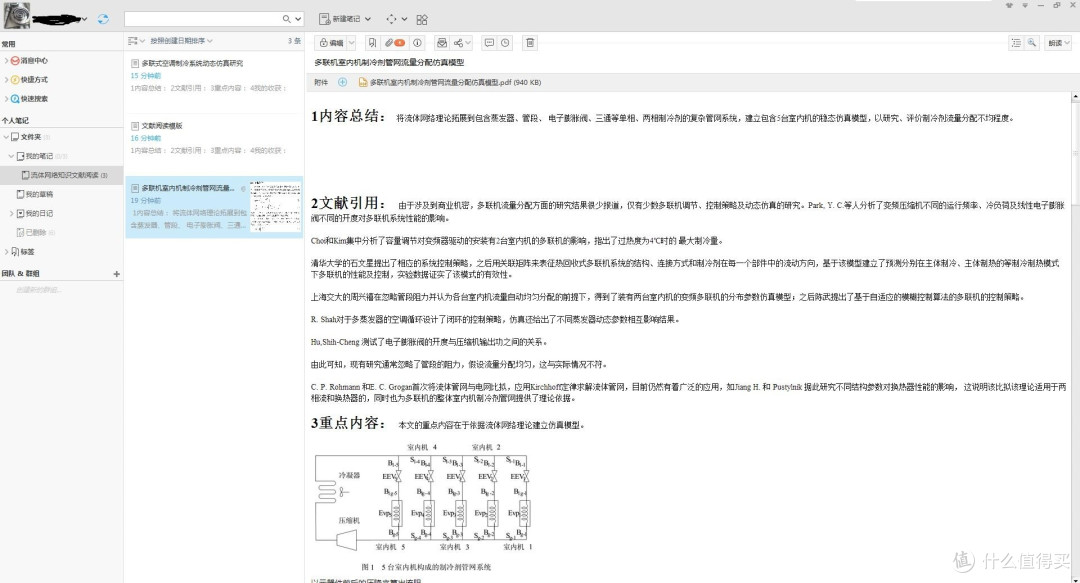The height and width of the screenshot is (583, 1080).
Task: Open the attached PDF file link
Action: pos(450,82)
